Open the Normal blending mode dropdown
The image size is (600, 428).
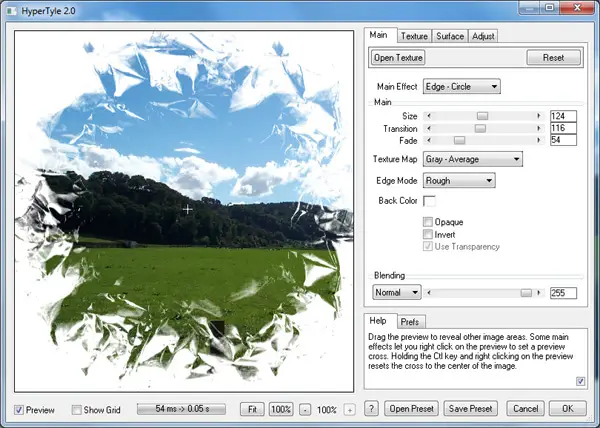coord(397,292)
